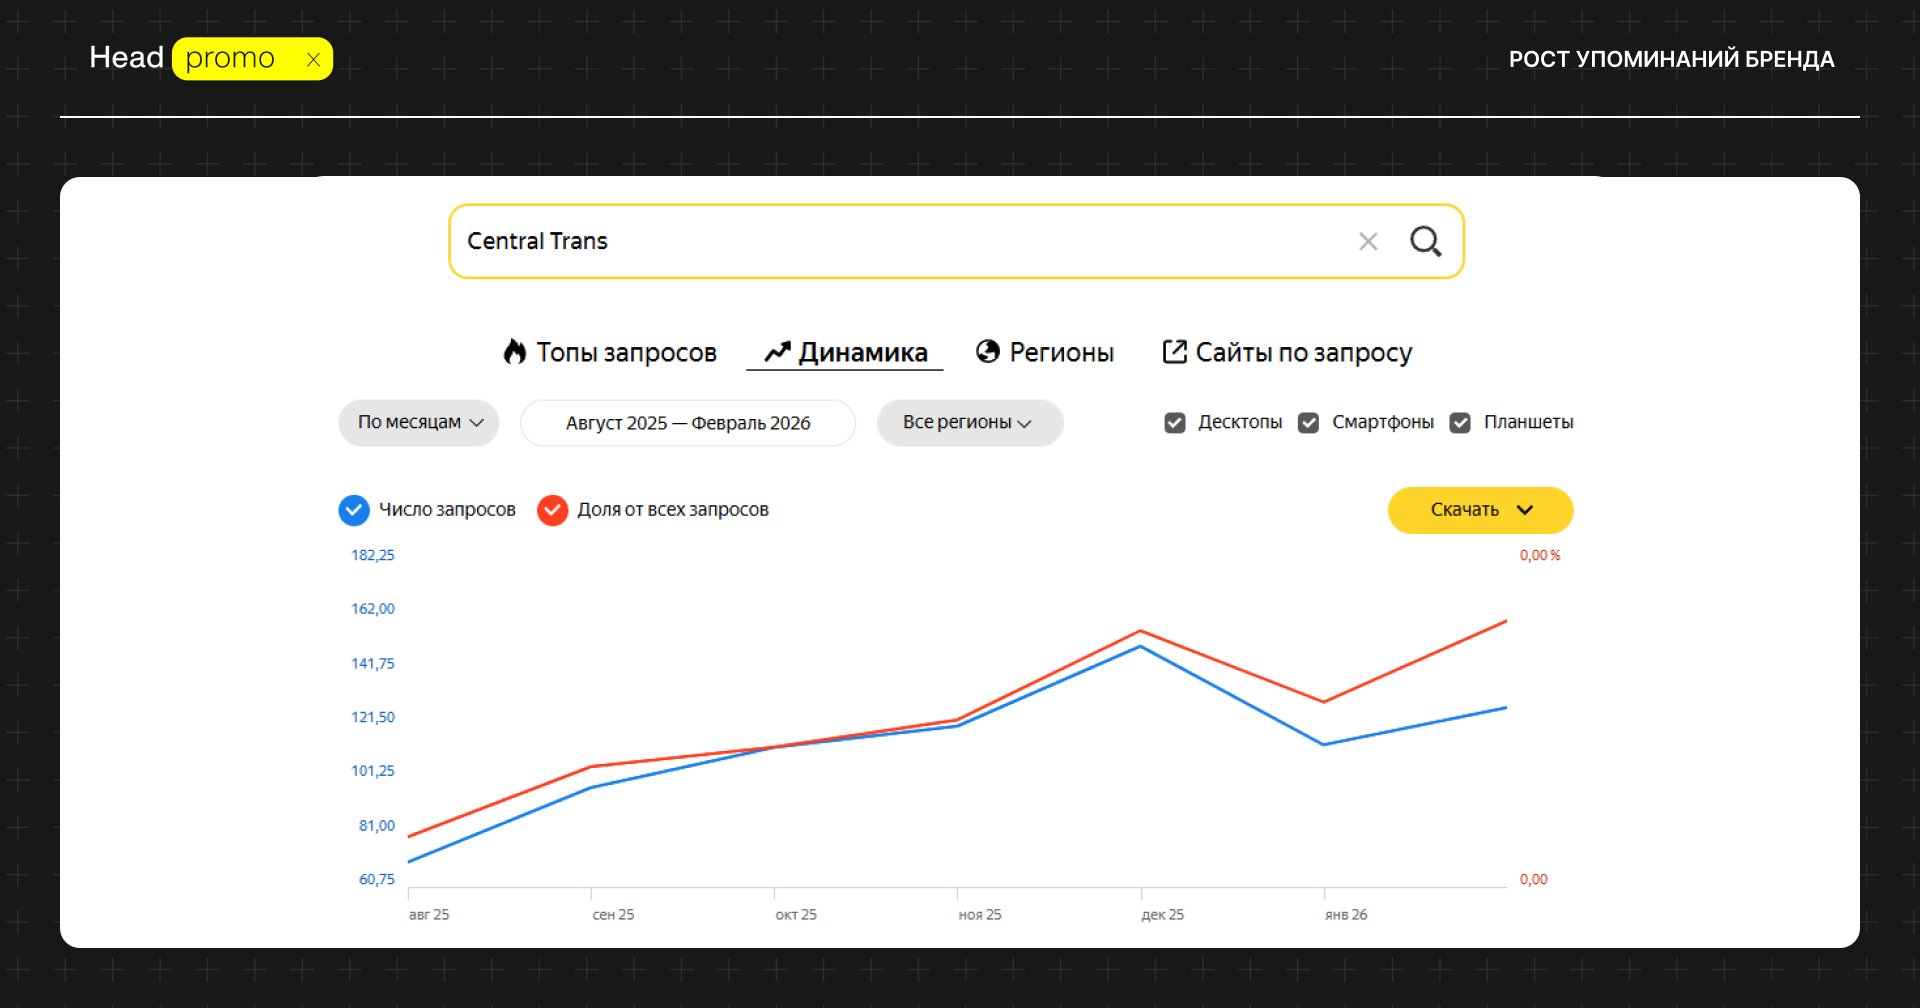Screen dimensions: 1920x1008
Task: Click the РОСТ УПОМИНАНИЙ БРЕНДА heading
Action: tap(1672, 59)
